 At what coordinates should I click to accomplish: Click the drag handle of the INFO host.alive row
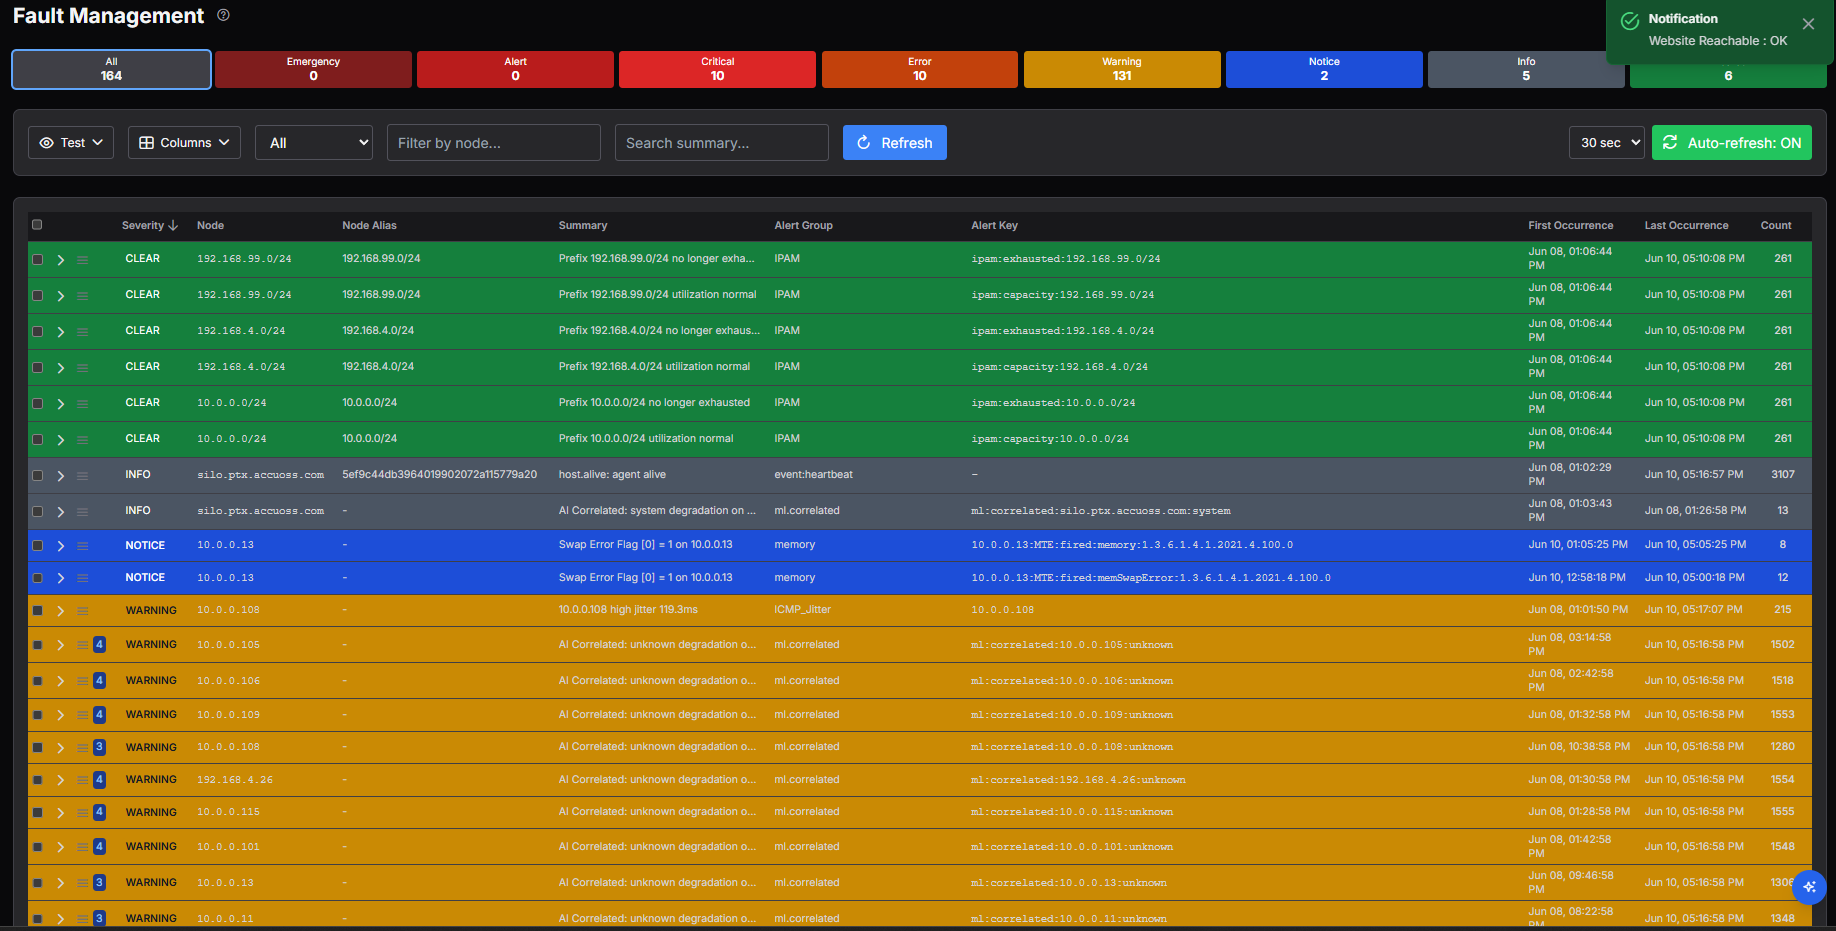[83, 476]
